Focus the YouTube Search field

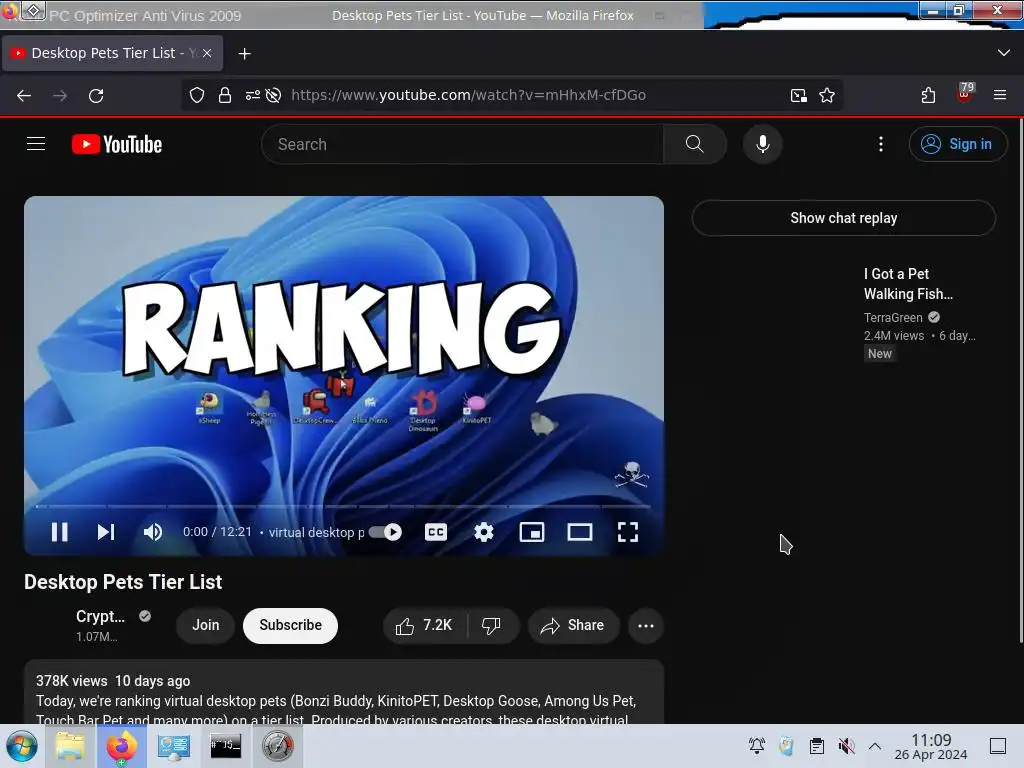pos(462,144)
